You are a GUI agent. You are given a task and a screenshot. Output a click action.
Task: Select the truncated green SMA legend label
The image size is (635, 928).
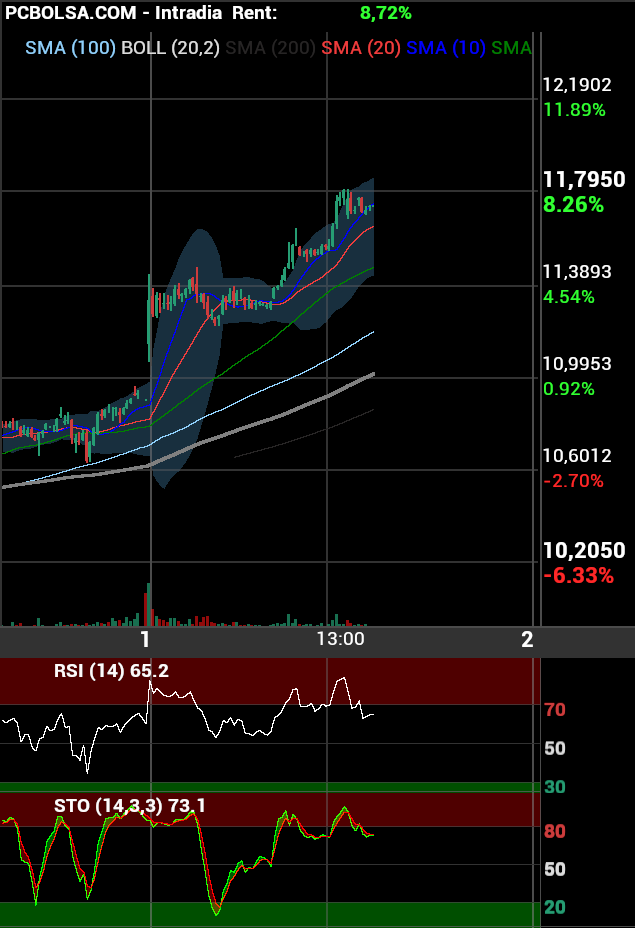coord(511,48)
